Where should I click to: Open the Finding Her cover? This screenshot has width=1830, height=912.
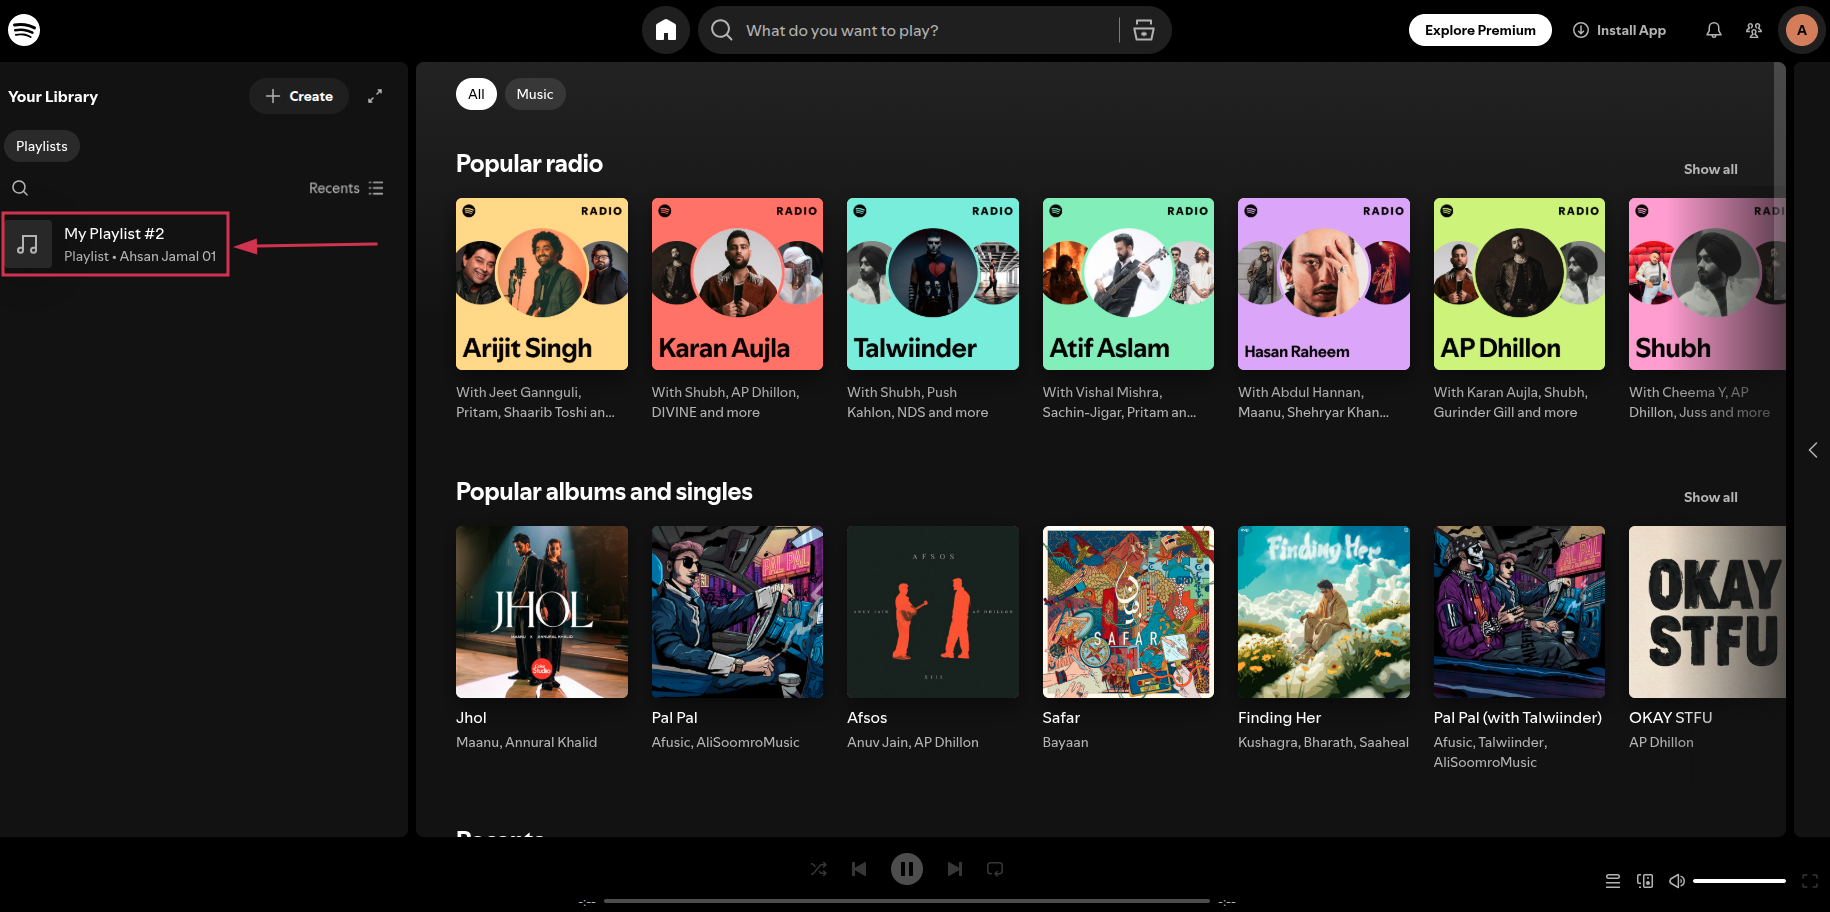pyautogui.click(x=1324, y=612)
